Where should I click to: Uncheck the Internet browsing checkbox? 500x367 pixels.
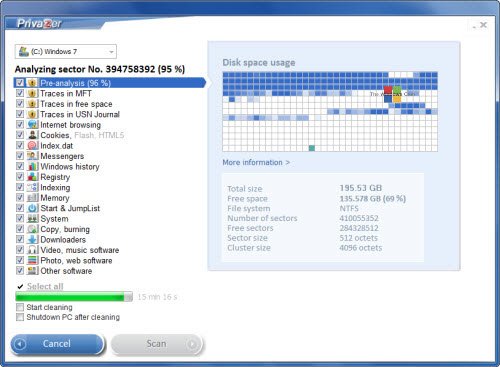pos(20,125)
